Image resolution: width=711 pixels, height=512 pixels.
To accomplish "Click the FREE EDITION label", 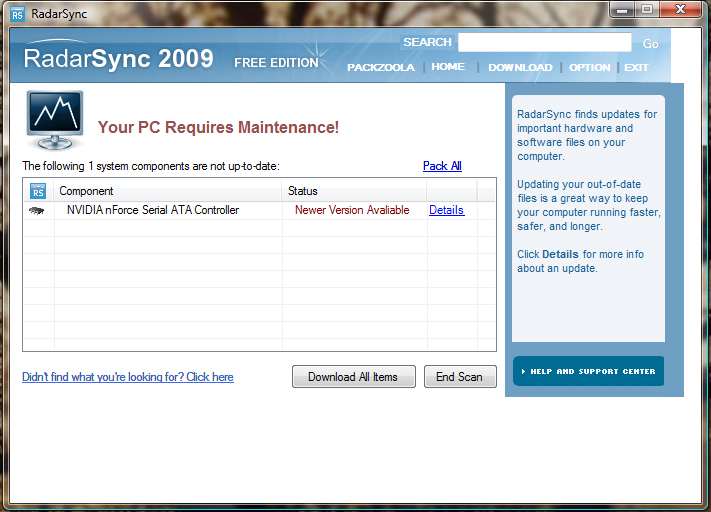I will [x=276, y=63].
